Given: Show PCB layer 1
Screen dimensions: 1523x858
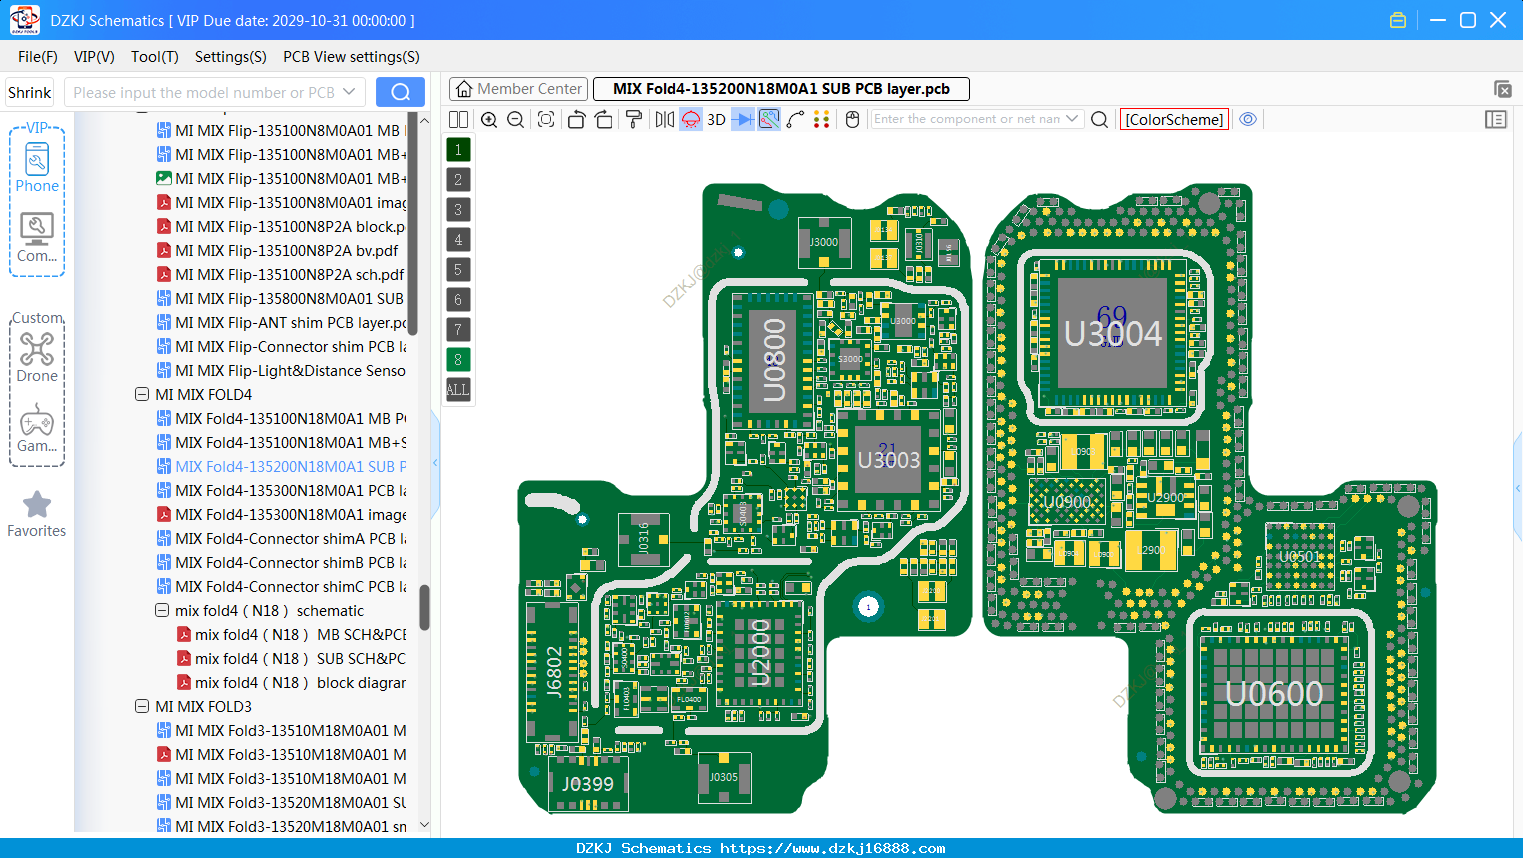Looking at the screenshot, I should [x=458, y=150].
